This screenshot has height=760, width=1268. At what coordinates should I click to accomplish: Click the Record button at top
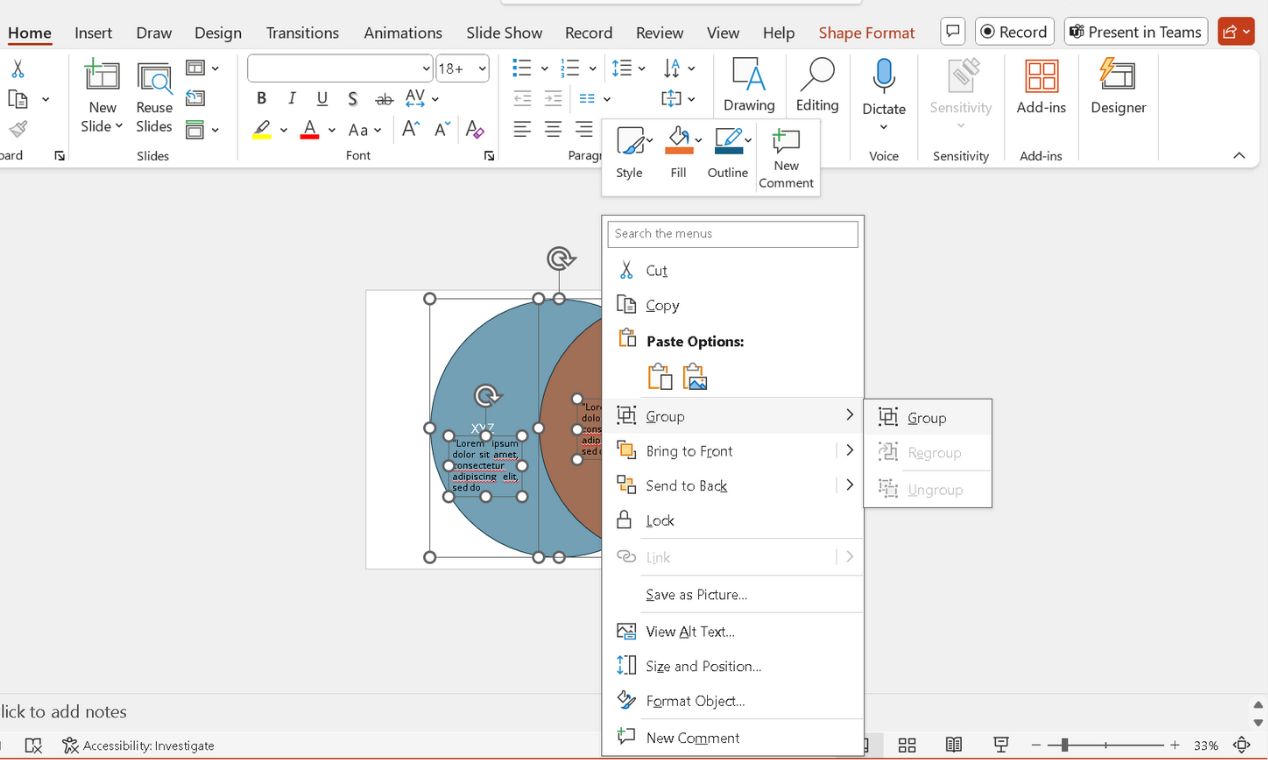click(1014, 32)
